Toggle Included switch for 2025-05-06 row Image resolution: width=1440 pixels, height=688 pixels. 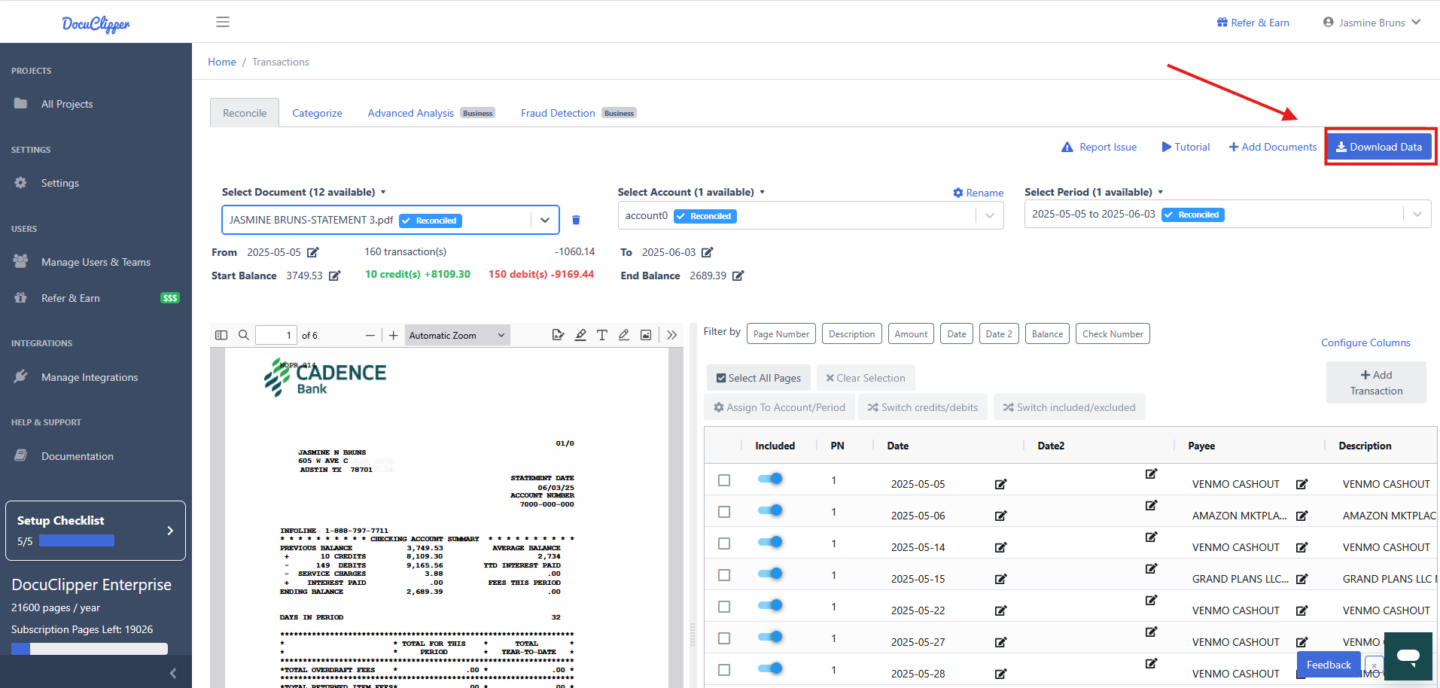pos(770,511)
